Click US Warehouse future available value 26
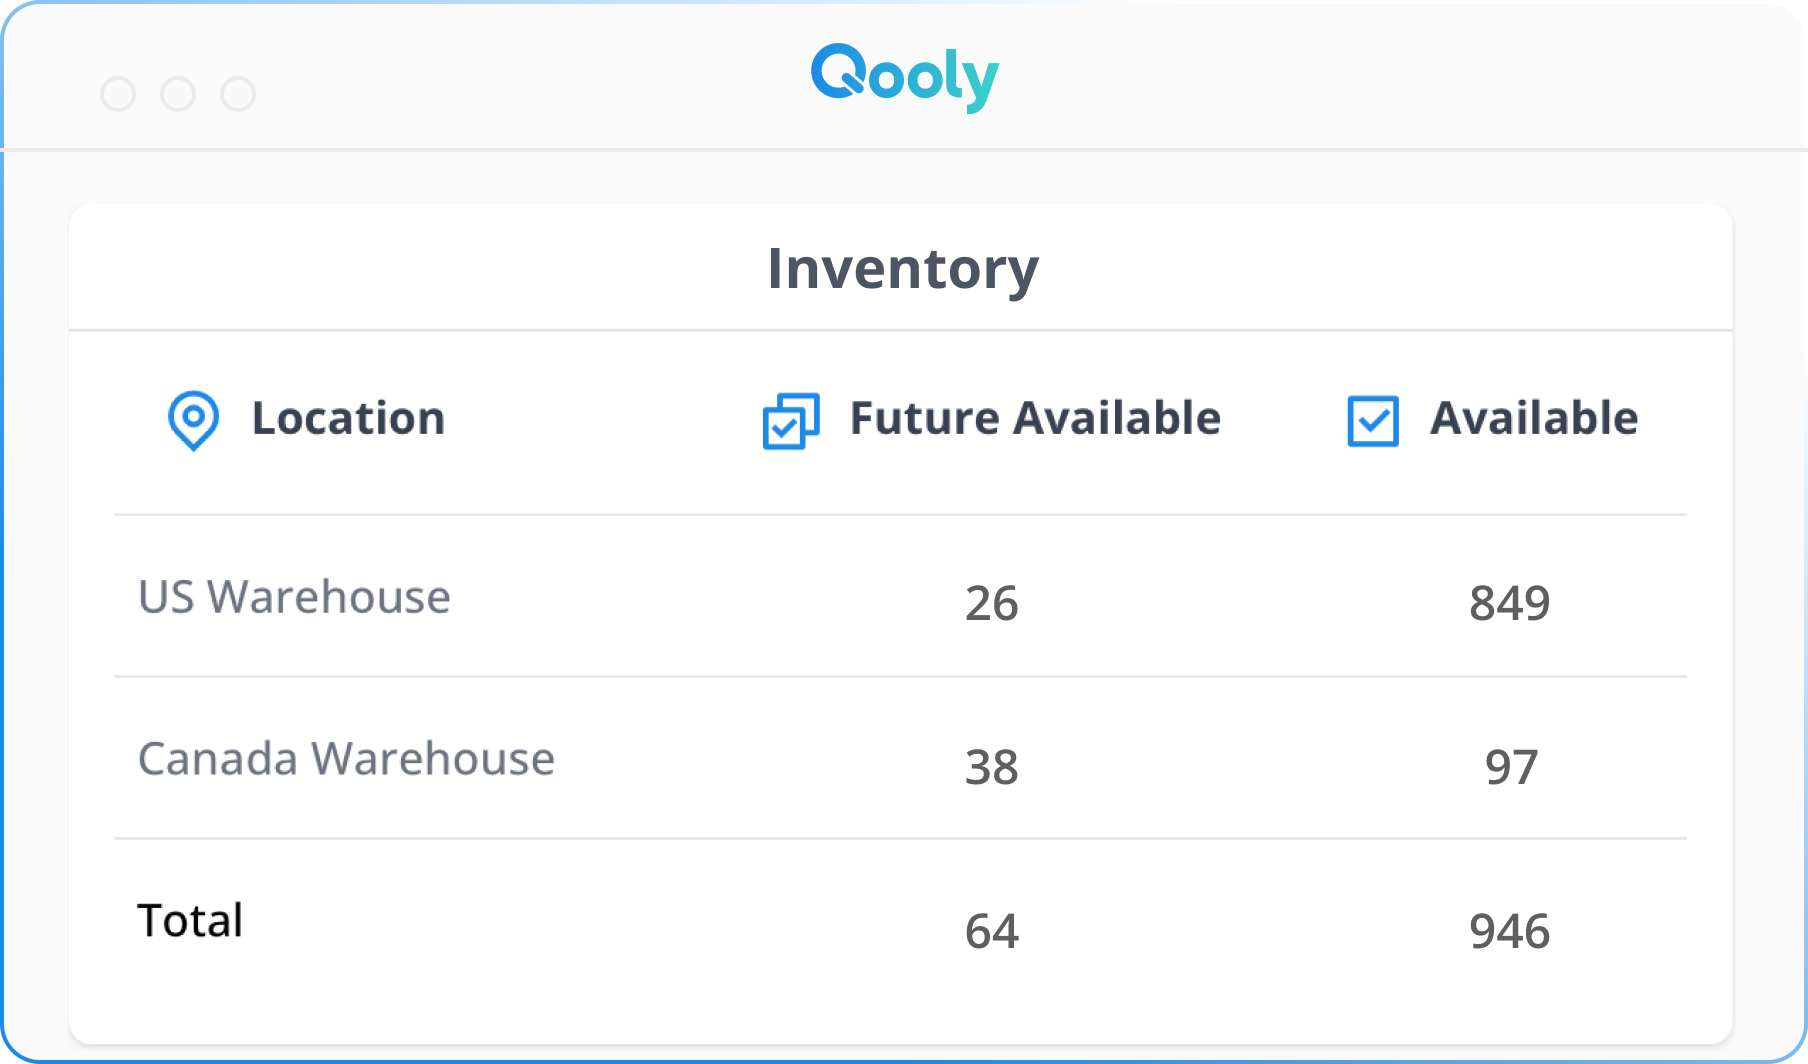Screen dimensions: 1808x1064 pyautogui.click(x=991, y=604)
